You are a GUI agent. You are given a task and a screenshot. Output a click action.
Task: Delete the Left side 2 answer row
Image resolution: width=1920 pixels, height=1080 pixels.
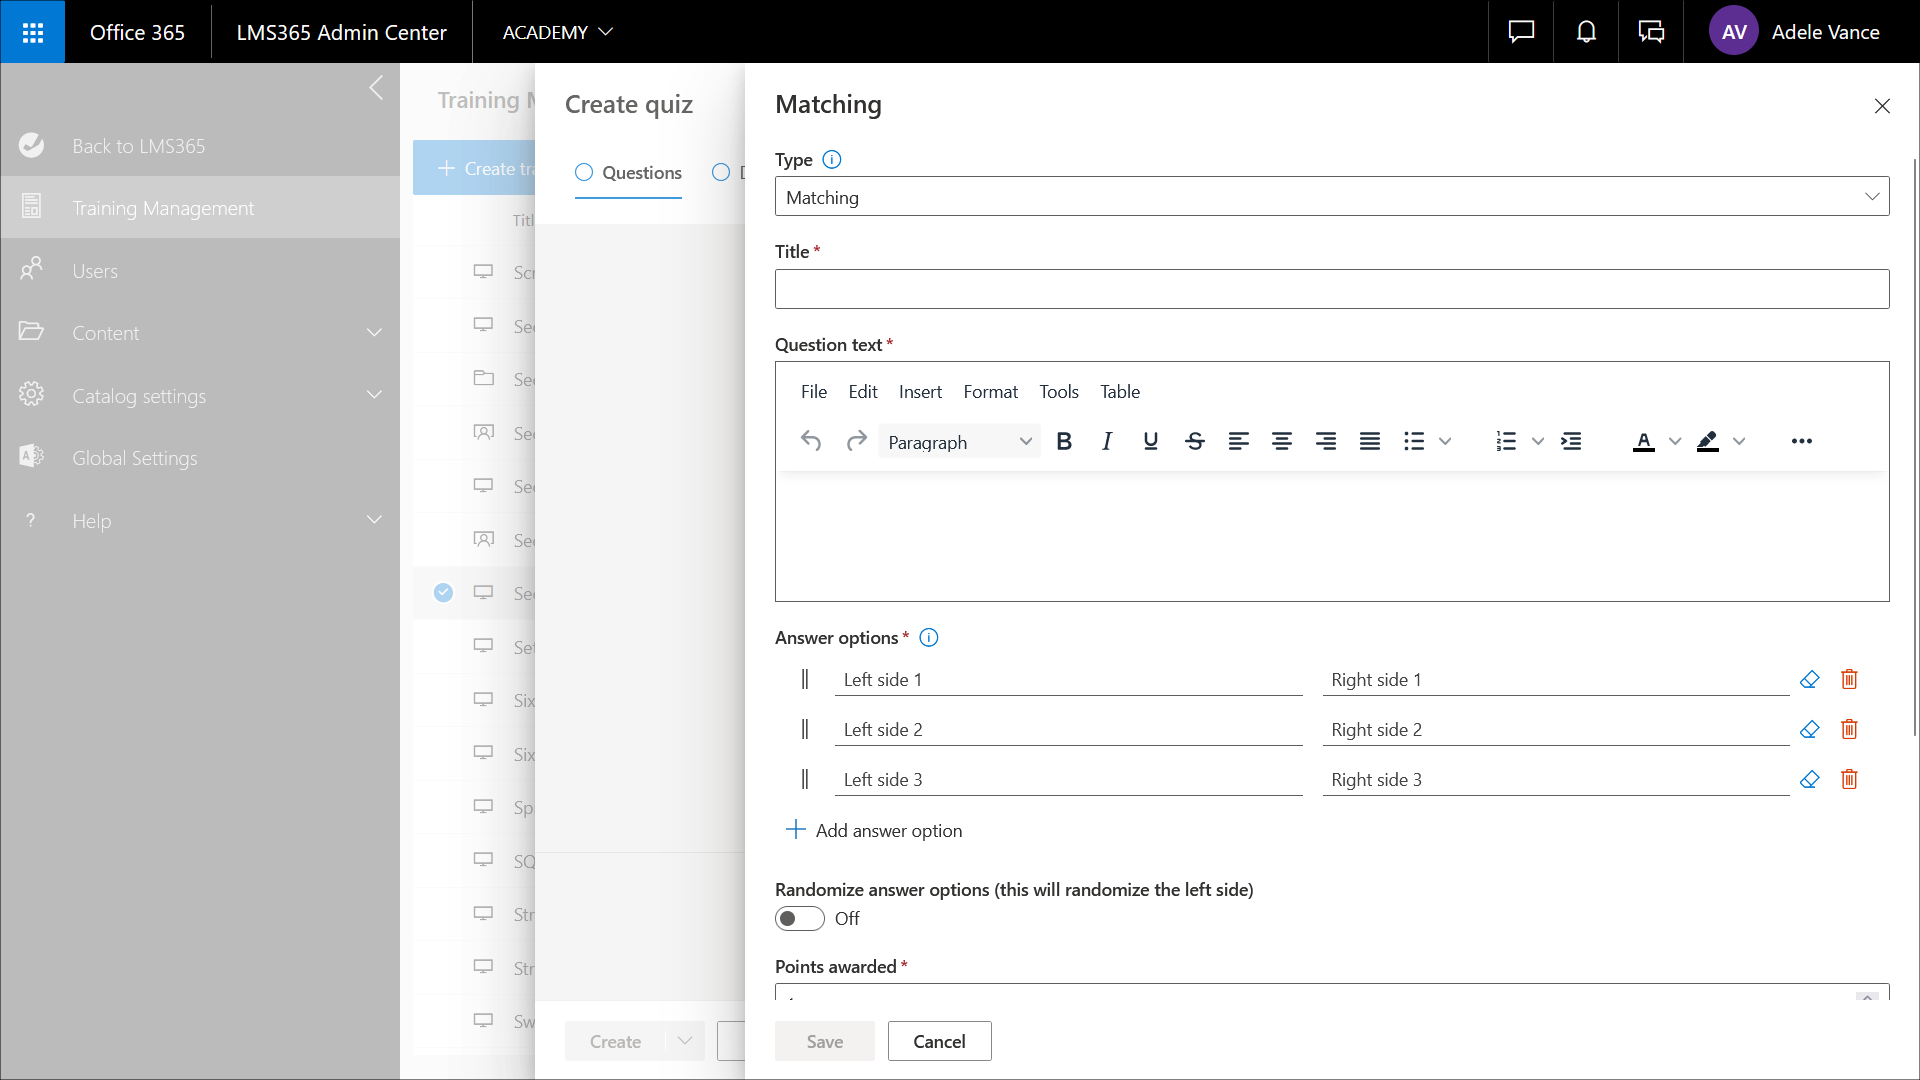(1849, 729)
